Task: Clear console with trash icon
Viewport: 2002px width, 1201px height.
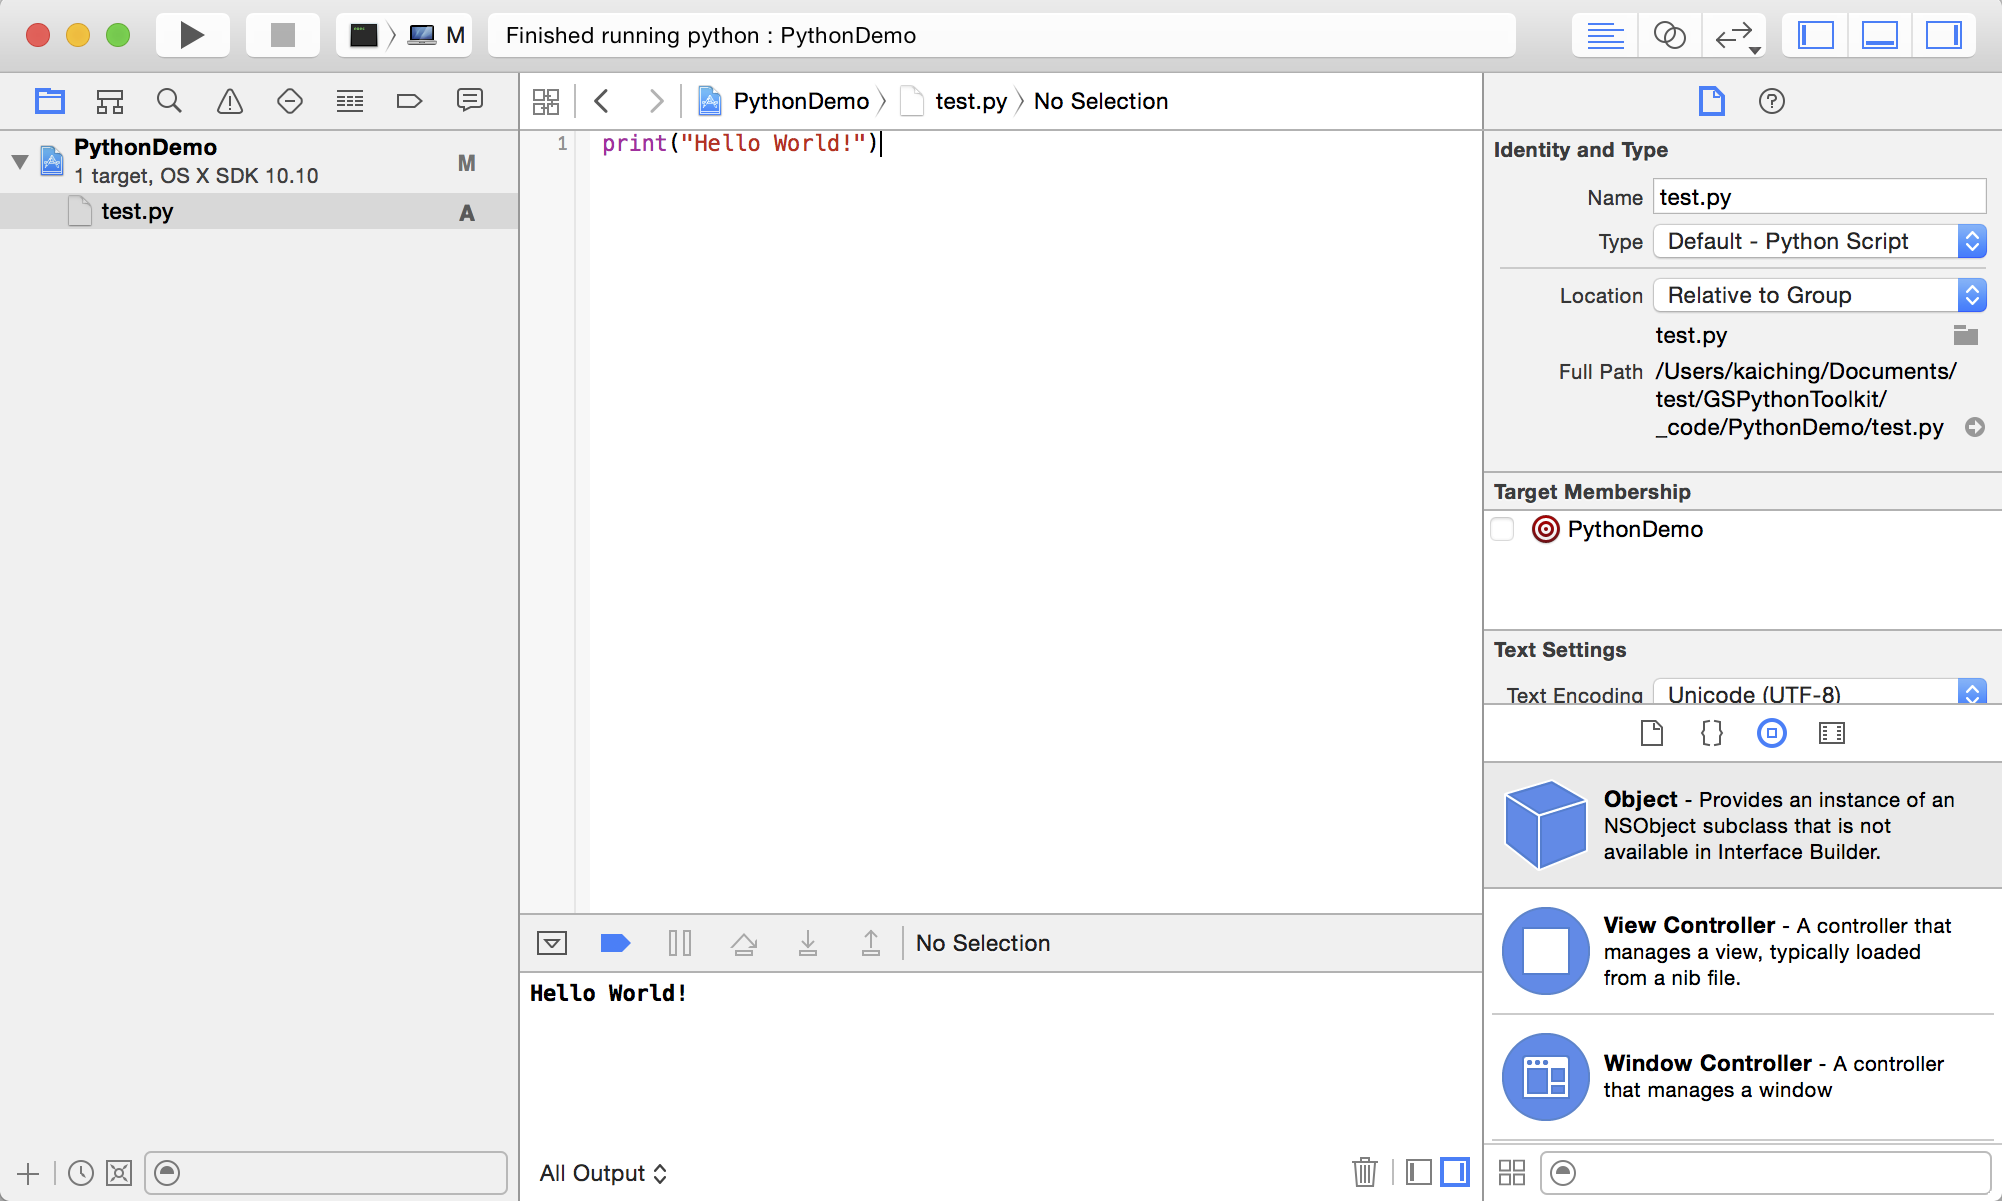Action: tap(1364, 1172)
